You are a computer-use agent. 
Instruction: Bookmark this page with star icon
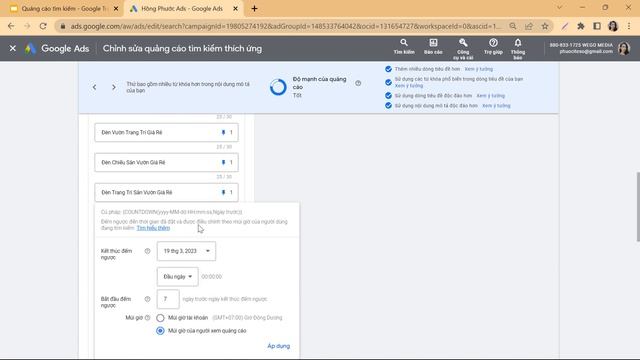click(544, 26)
